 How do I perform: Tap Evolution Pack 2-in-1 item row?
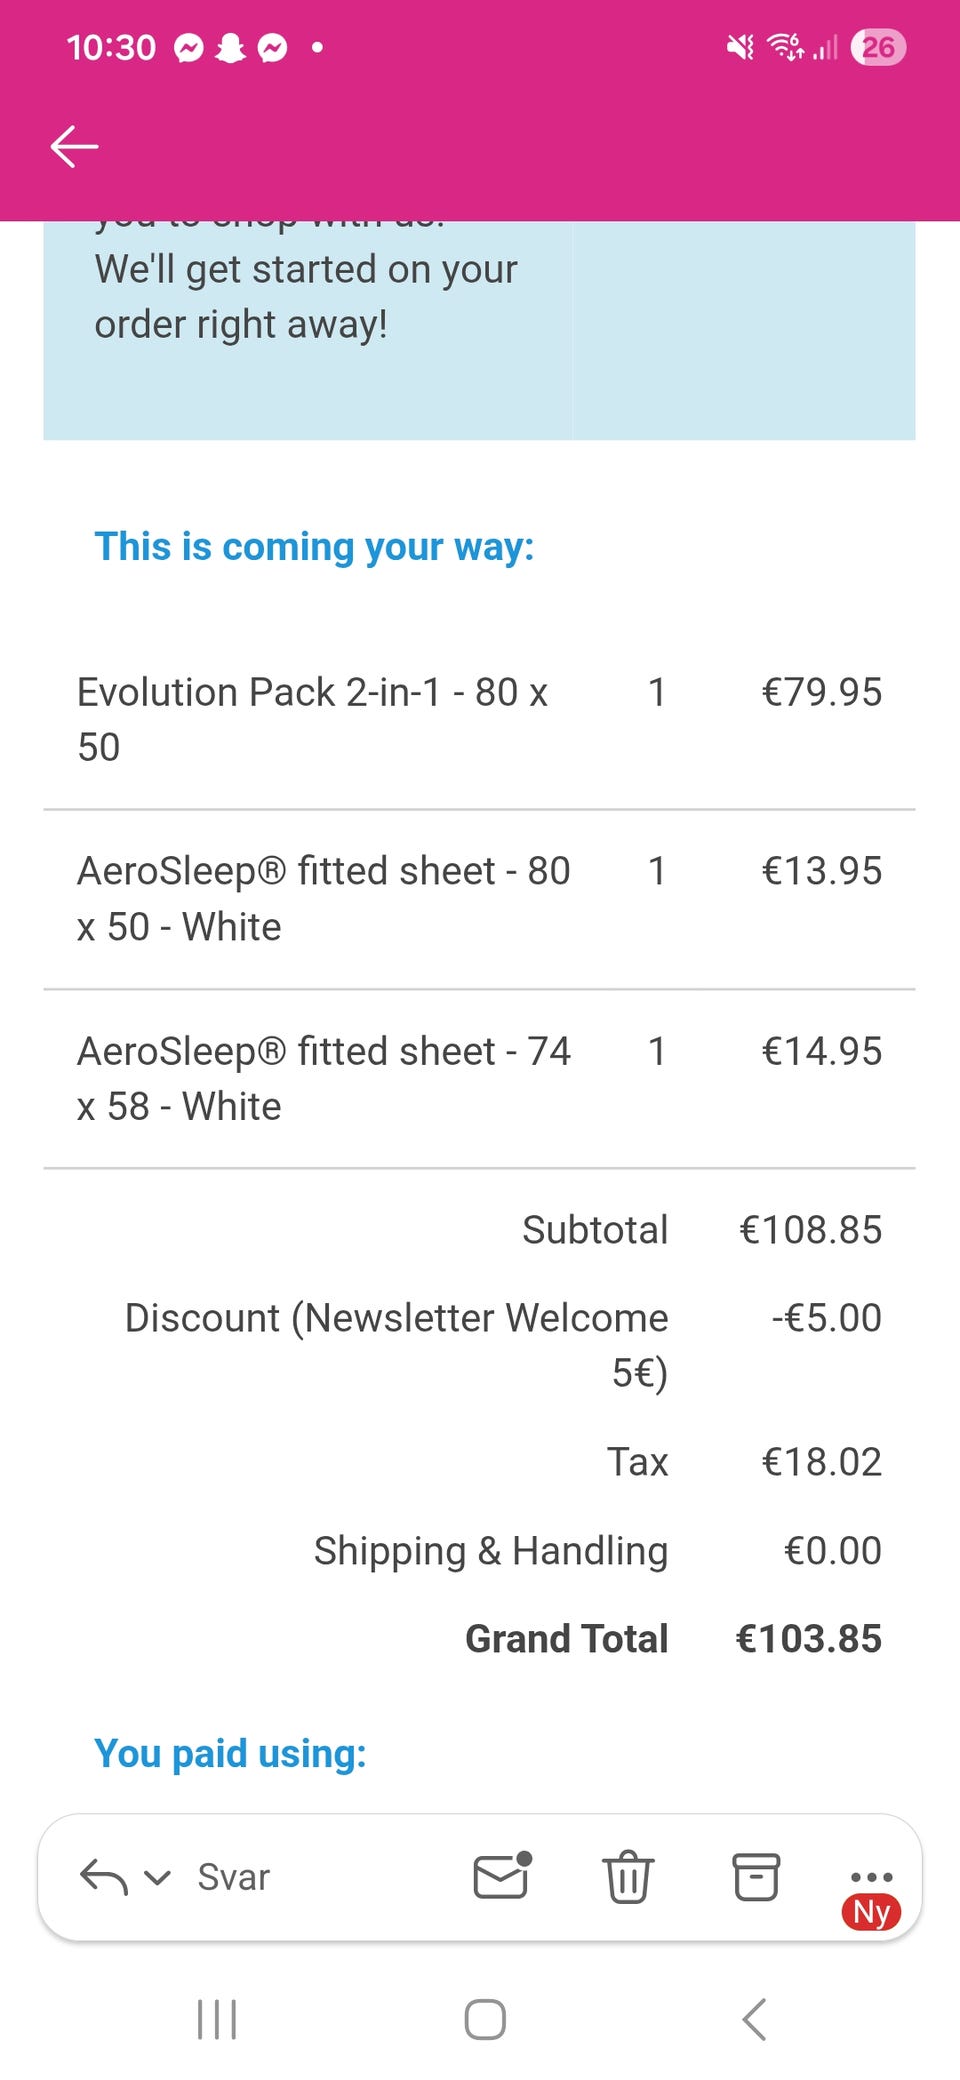[x=312, y=719]
